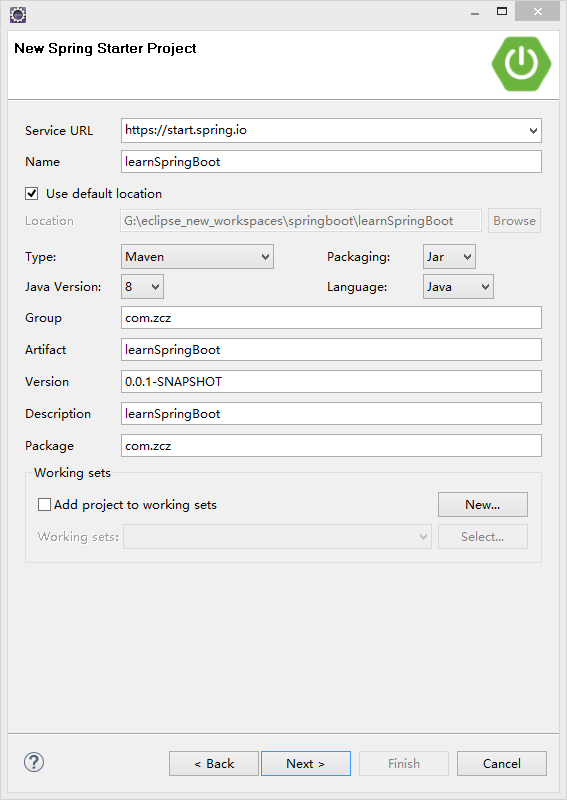Click the Cancel button
Screen dimensions: 567x800
click(x=502, y=763)
